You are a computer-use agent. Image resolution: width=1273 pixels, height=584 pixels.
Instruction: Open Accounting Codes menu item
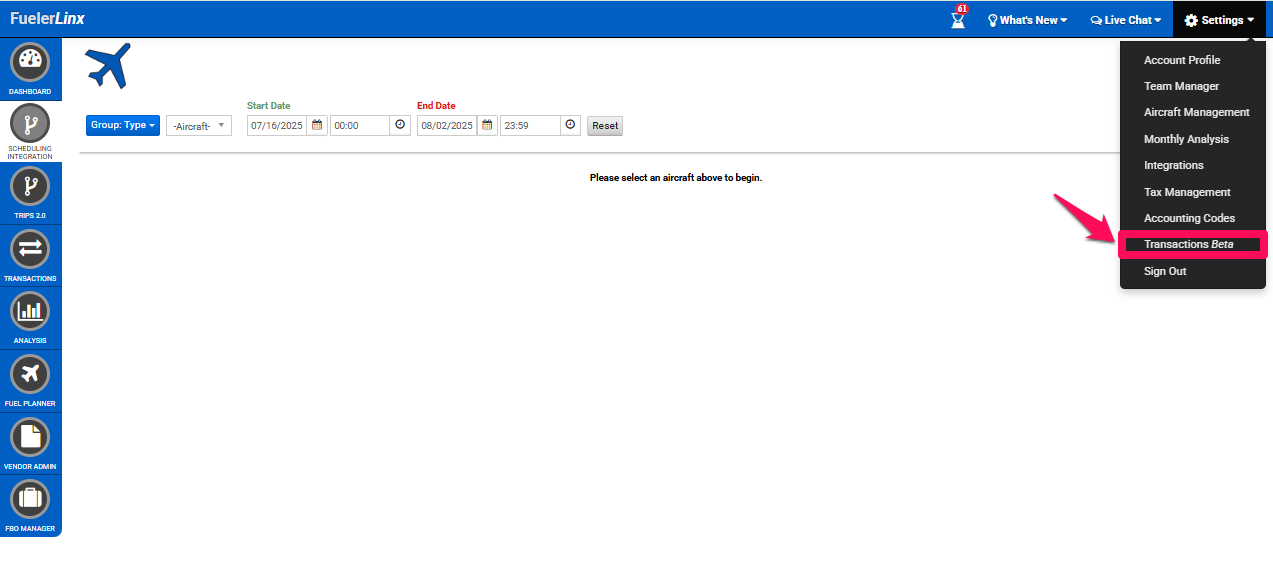(x=1189, y=218)
